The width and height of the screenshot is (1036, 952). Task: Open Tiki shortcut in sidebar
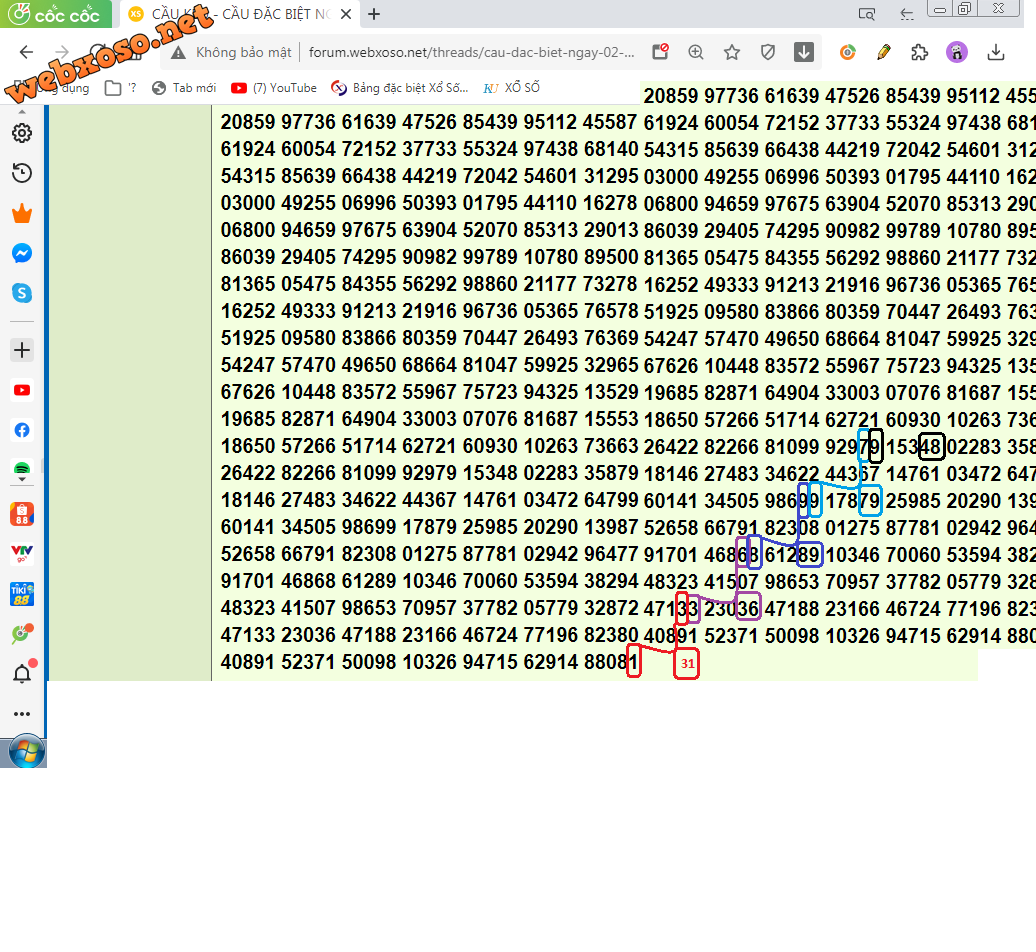(x=21, y=594)
